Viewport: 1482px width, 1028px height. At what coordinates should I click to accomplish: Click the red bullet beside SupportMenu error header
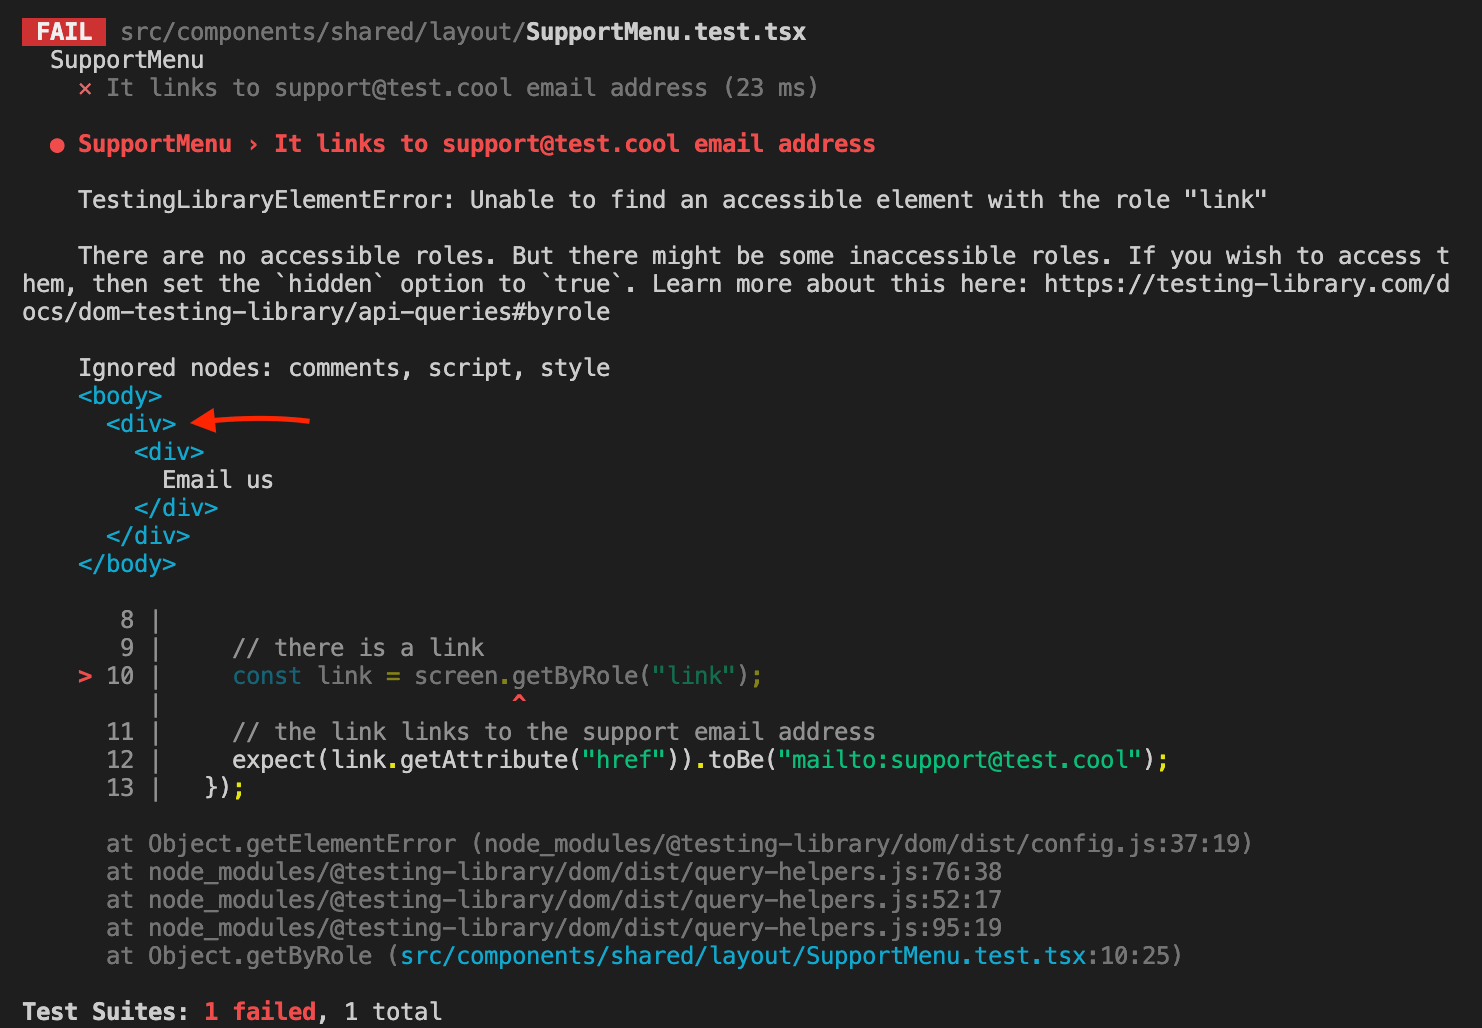(x=57, y=145)
